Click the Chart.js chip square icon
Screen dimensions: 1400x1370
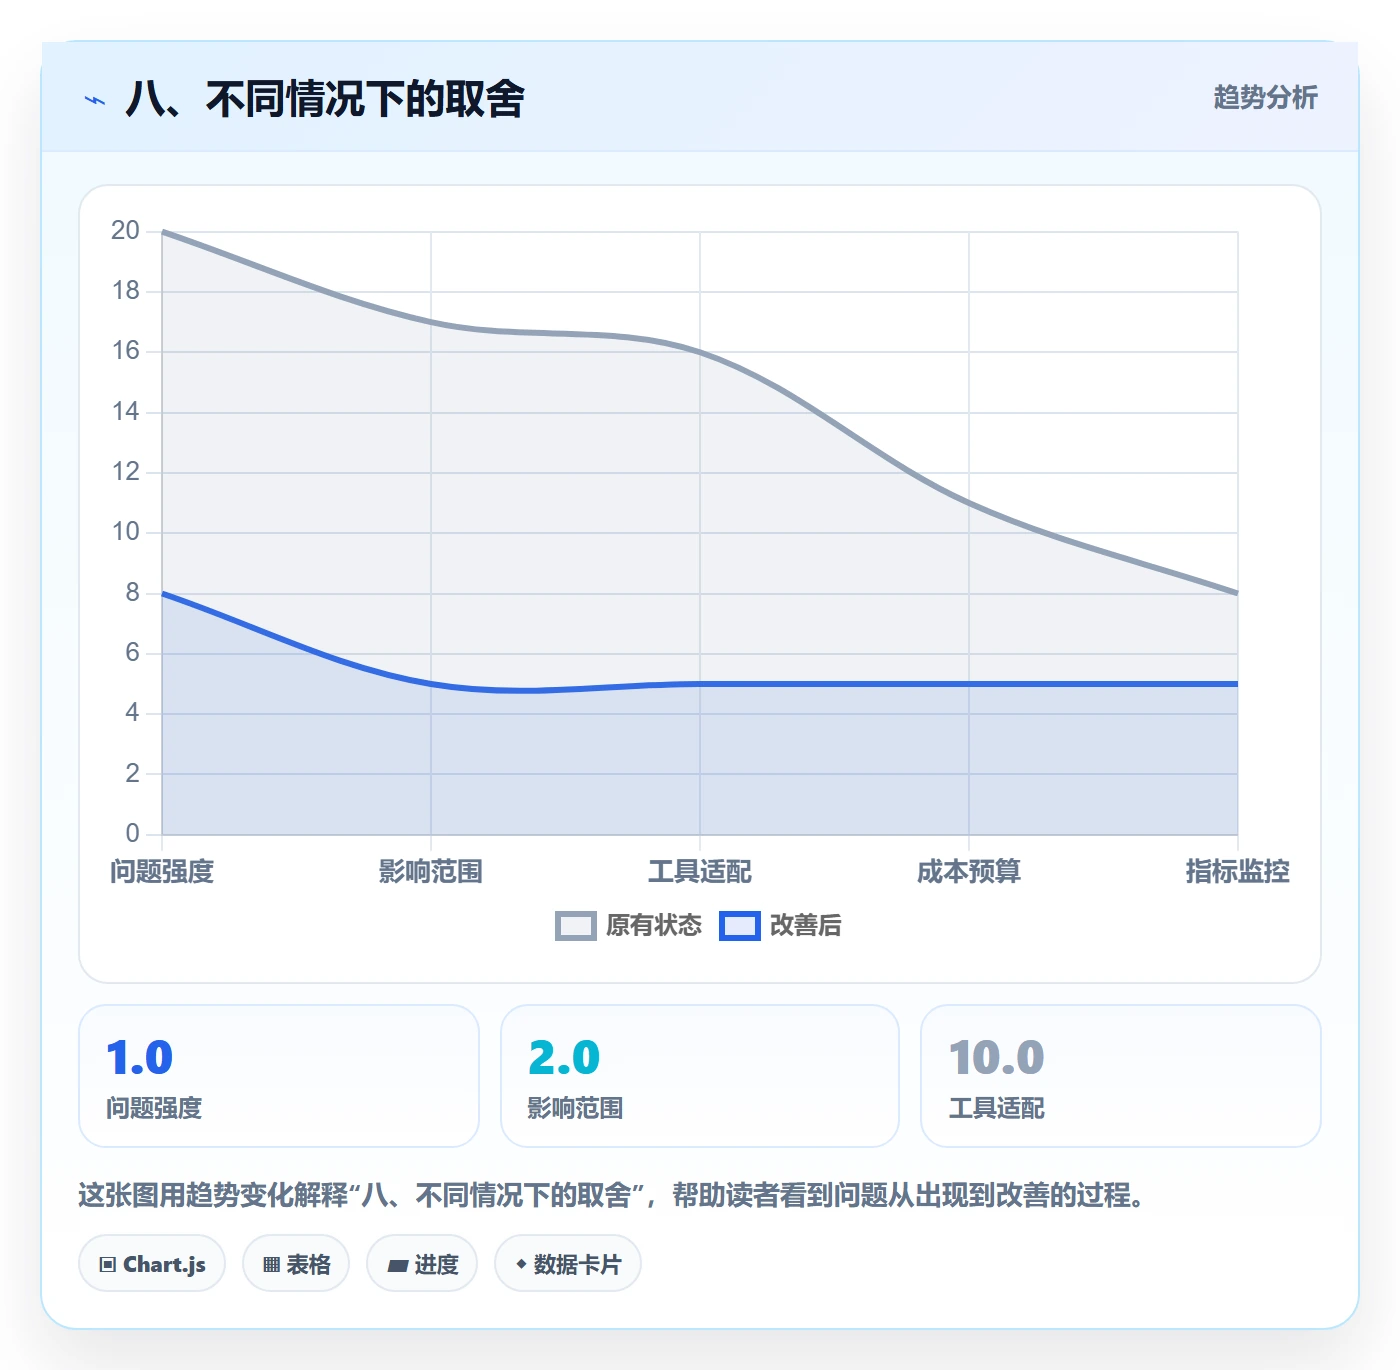108,1265
